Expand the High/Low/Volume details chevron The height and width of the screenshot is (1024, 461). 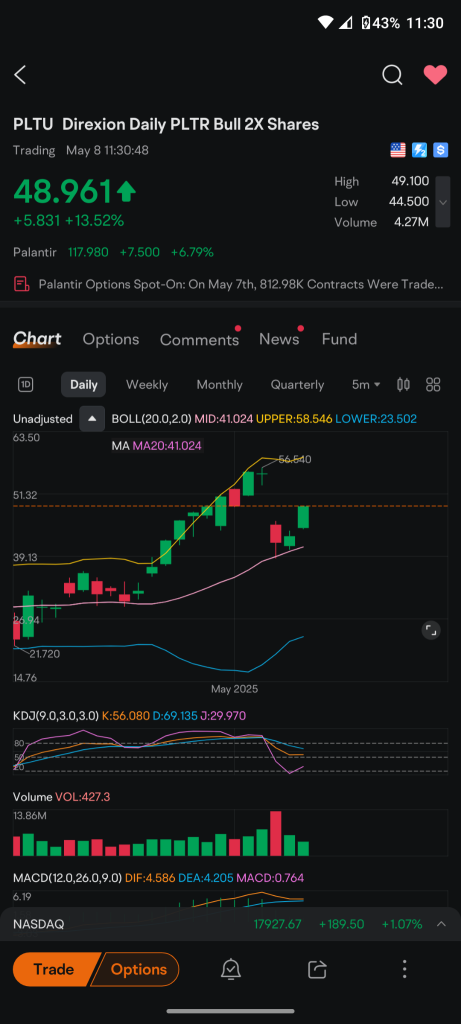tap(443, 202)
